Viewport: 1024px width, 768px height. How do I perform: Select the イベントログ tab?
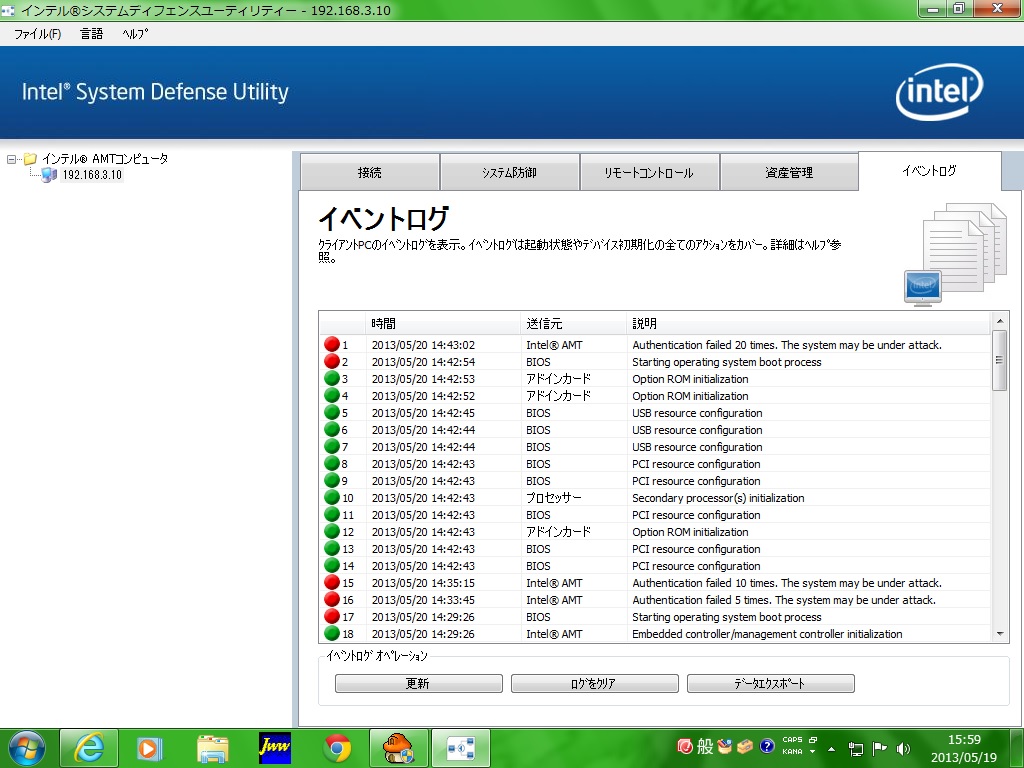929,171
